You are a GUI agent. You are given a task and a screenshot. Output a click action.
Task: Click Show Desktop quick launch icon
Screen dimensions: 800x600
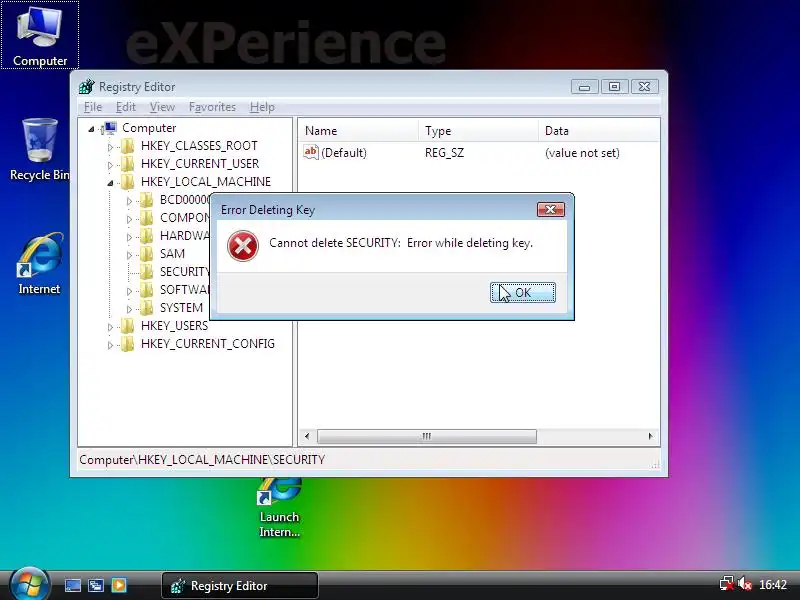[x=72, y=585]
